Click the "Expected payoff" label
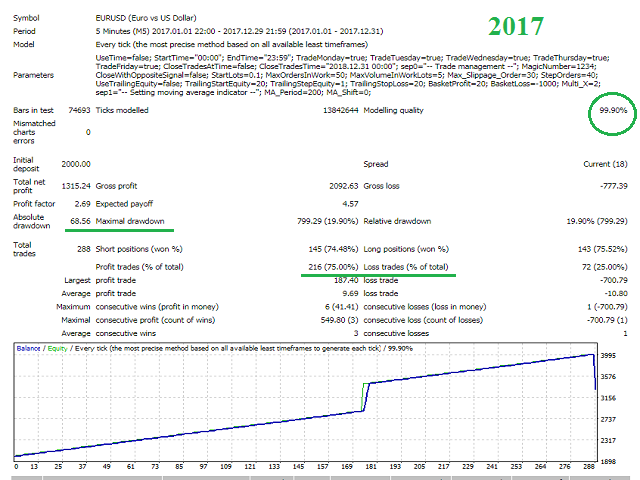640x480 pixels. pyautogui.click(x=124, y=204)
